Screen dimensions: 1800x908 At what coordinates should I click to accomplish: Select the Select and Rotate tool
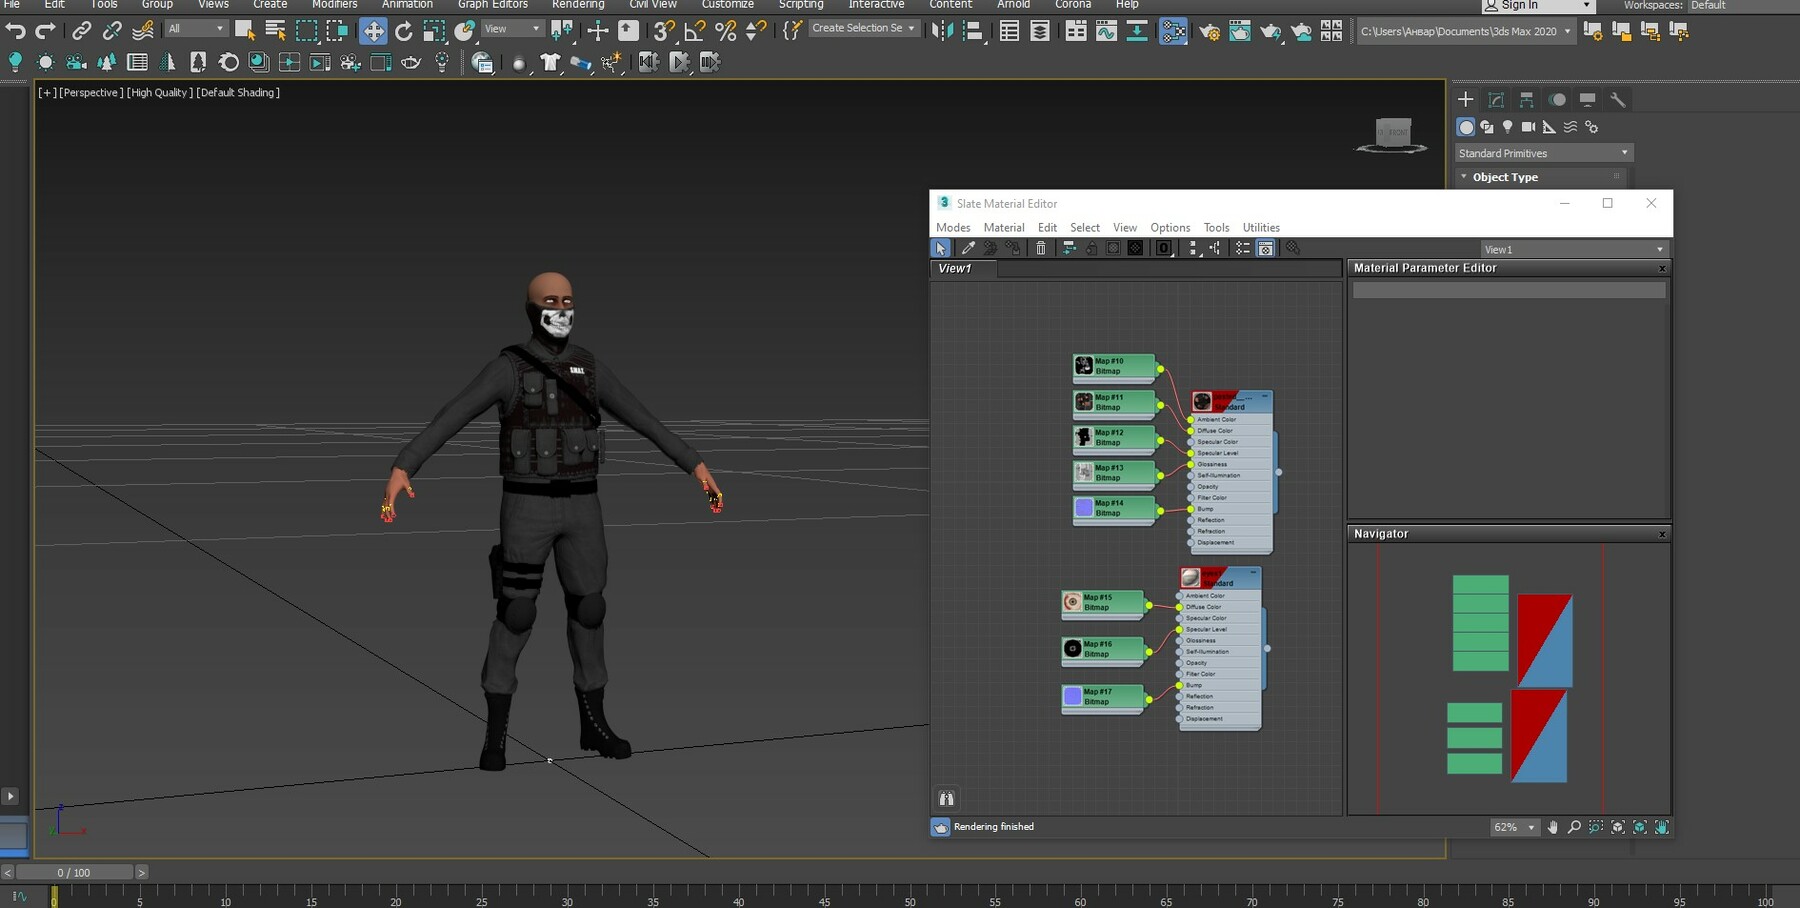point(403,31)
